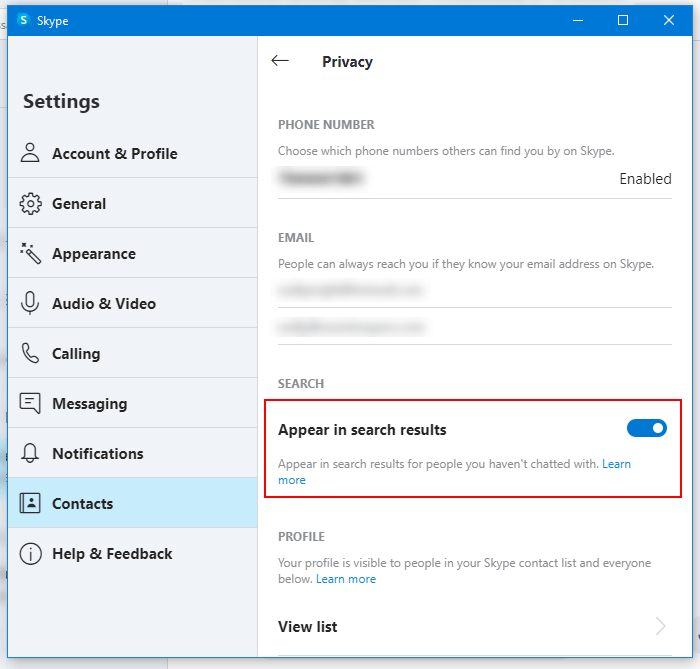Minimize the Skype window

click(578, 20)
